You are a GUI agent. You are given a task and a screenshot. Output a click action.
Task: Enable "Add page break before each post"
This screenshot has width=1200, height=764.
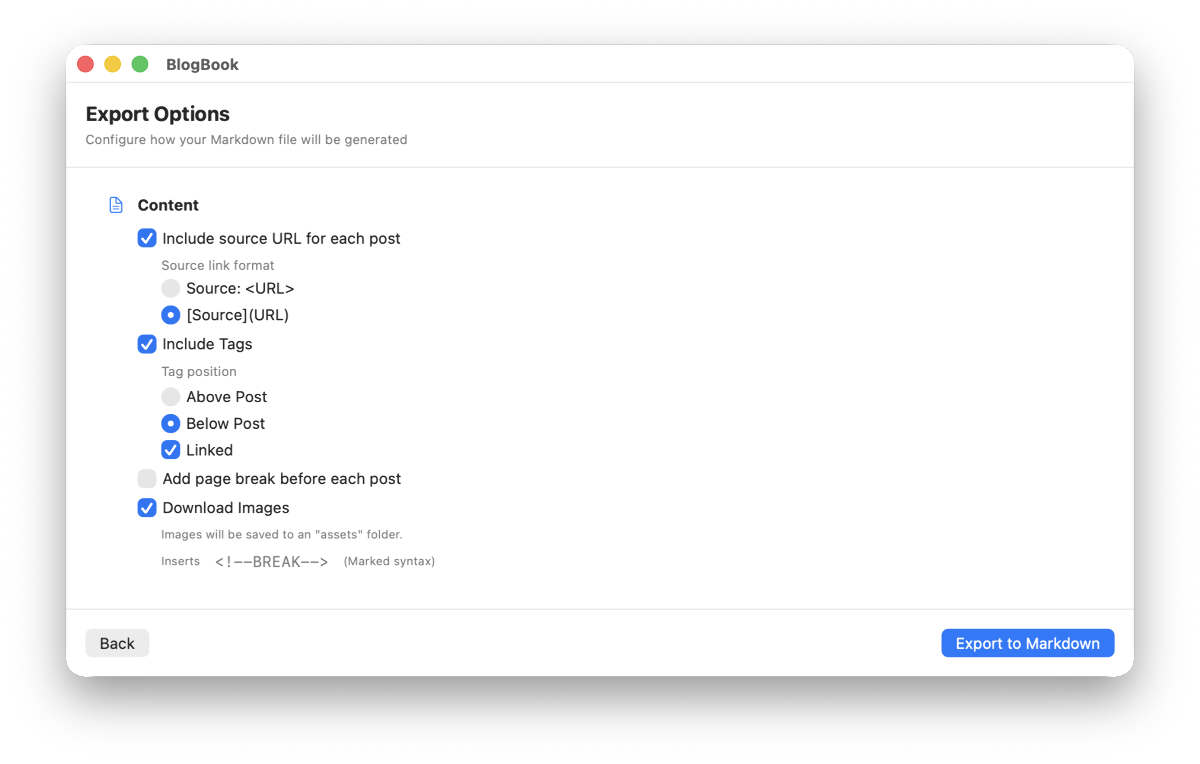147,479
